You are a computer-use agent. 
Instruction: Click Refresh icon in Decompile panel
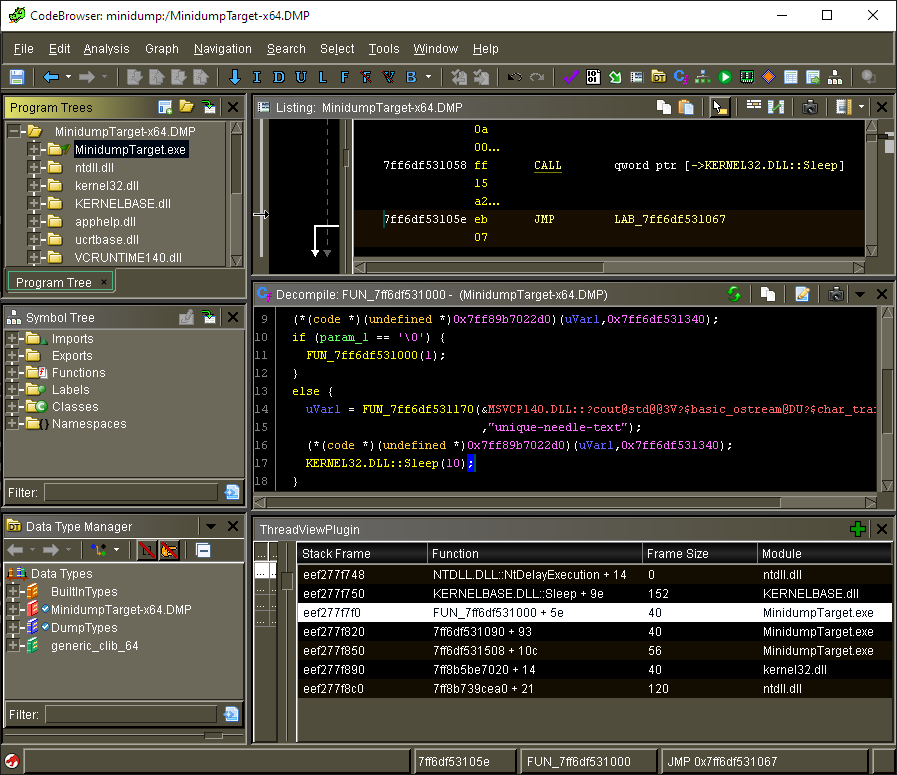tap(734, 295)
